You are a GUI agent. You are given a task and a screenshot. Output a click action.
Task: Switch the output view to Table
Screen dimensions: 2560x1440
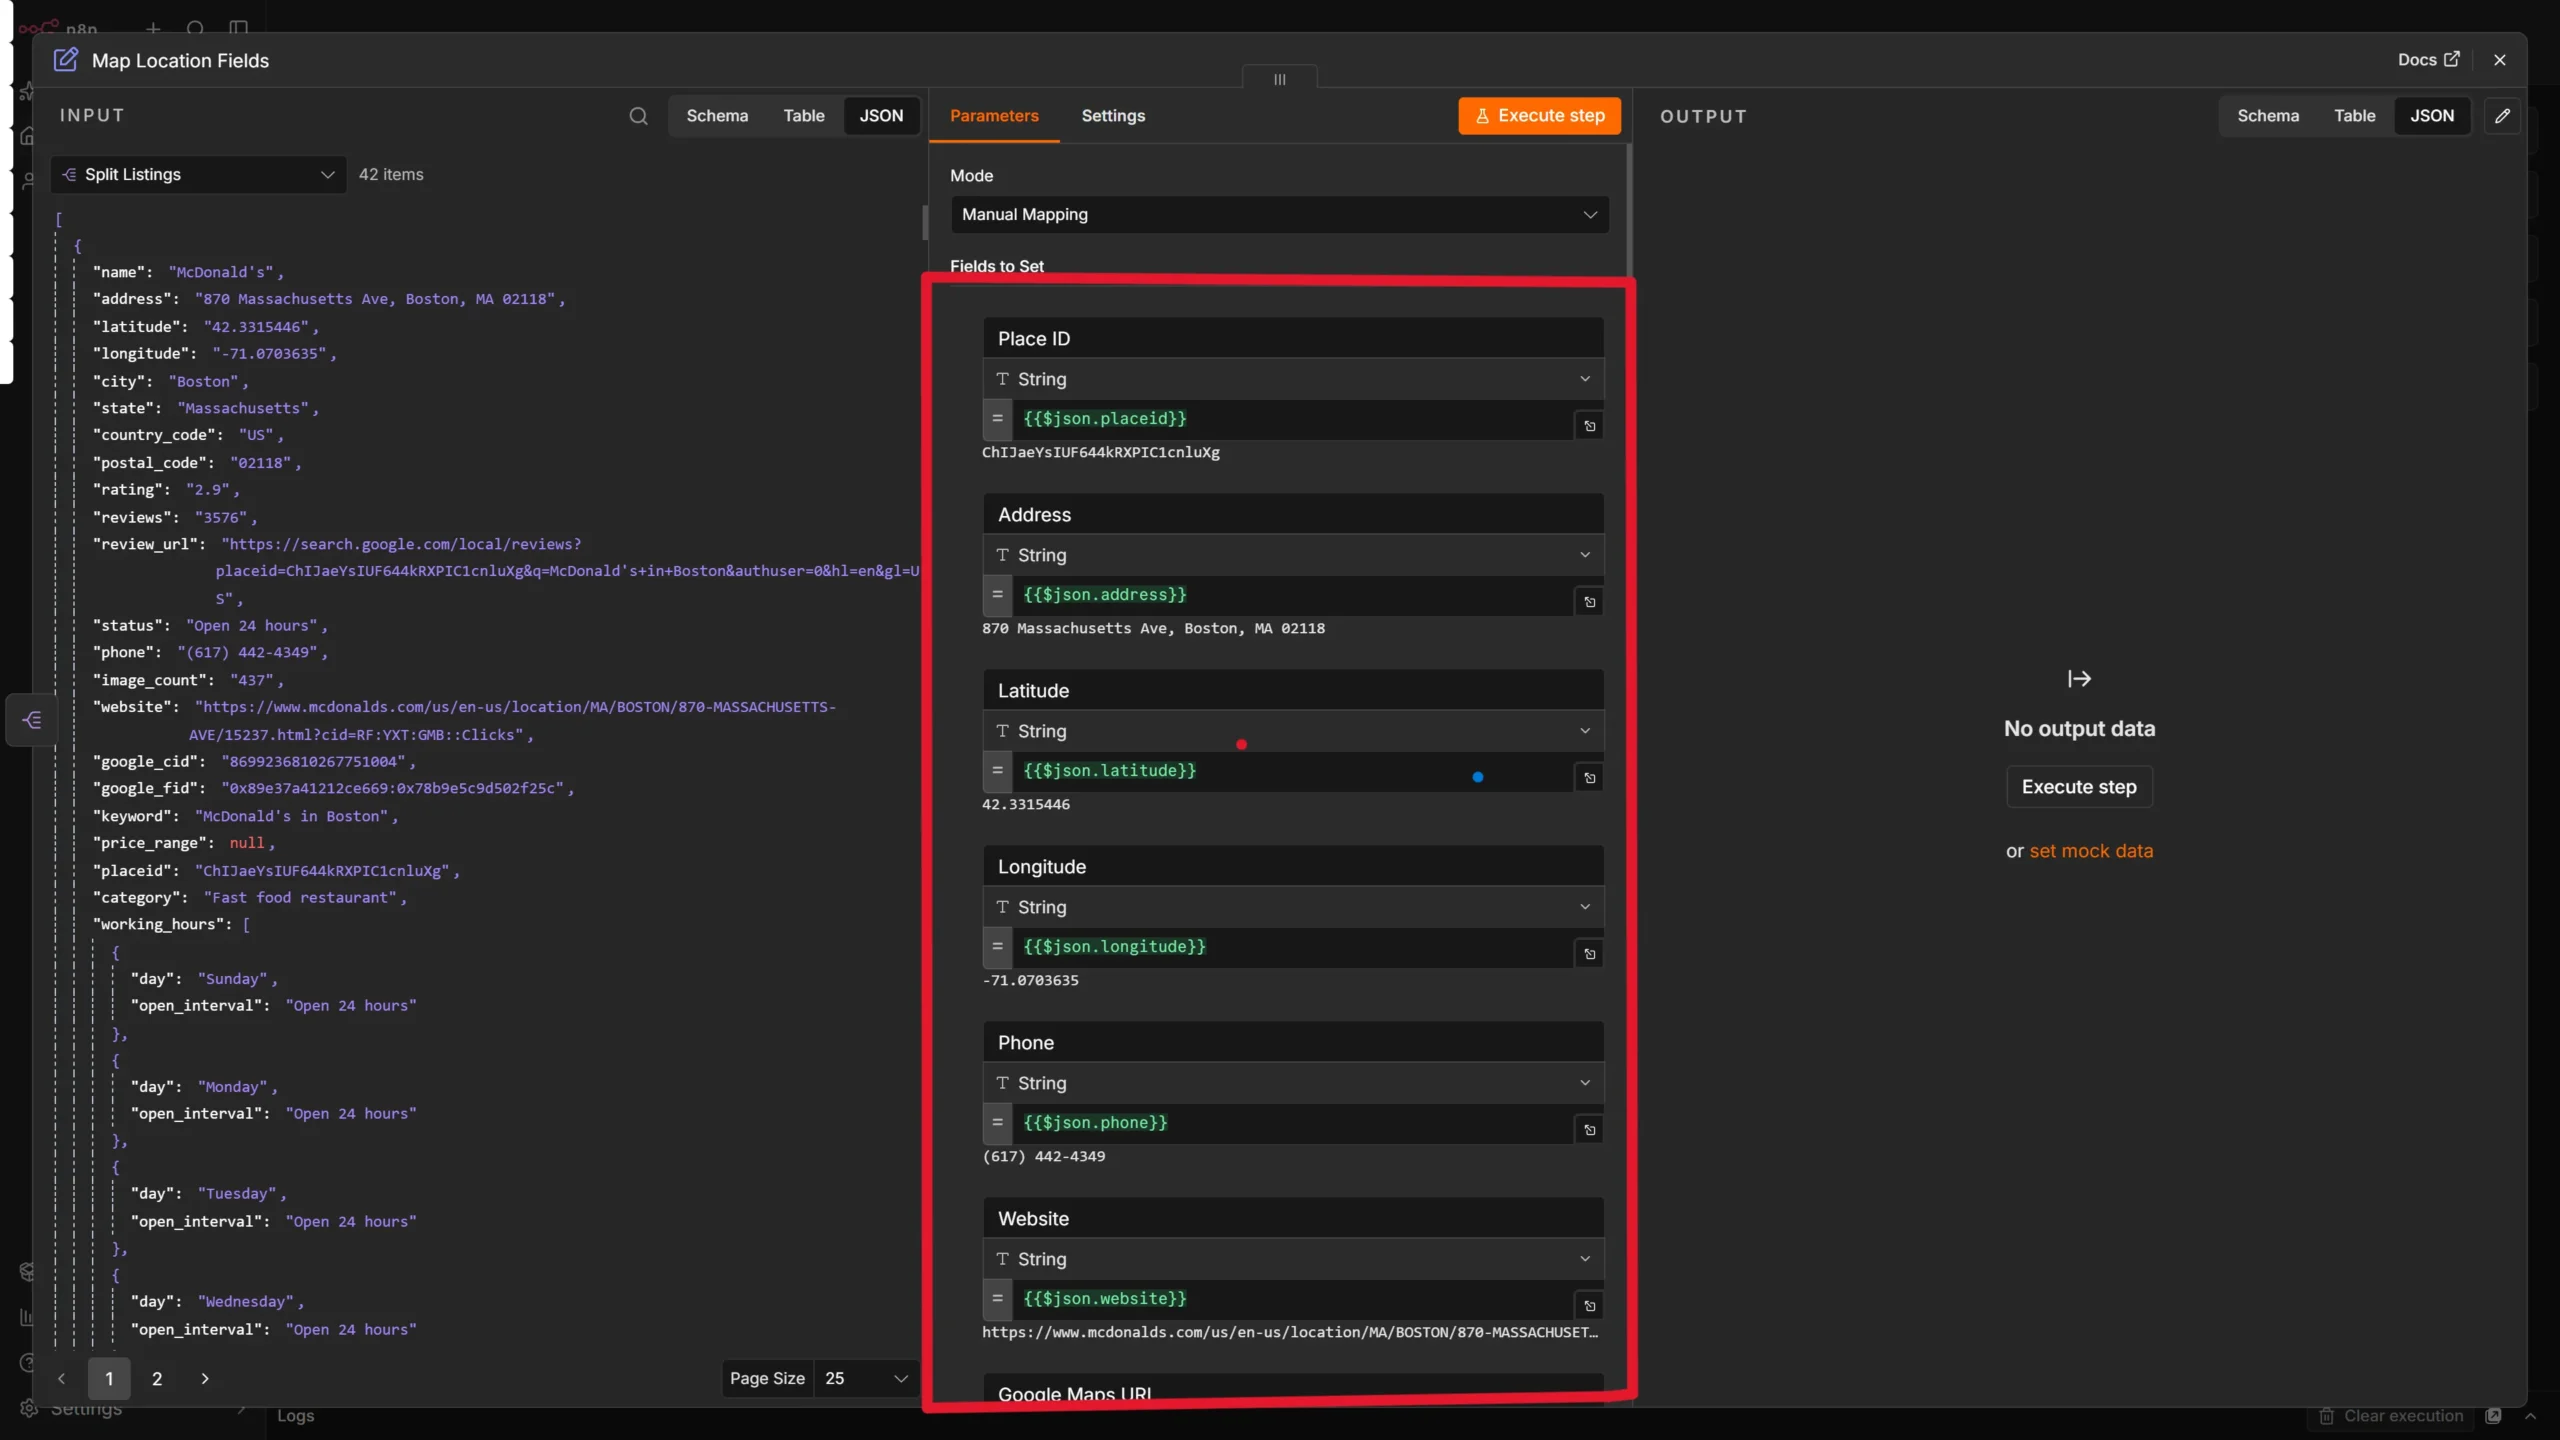point(2354,116)
